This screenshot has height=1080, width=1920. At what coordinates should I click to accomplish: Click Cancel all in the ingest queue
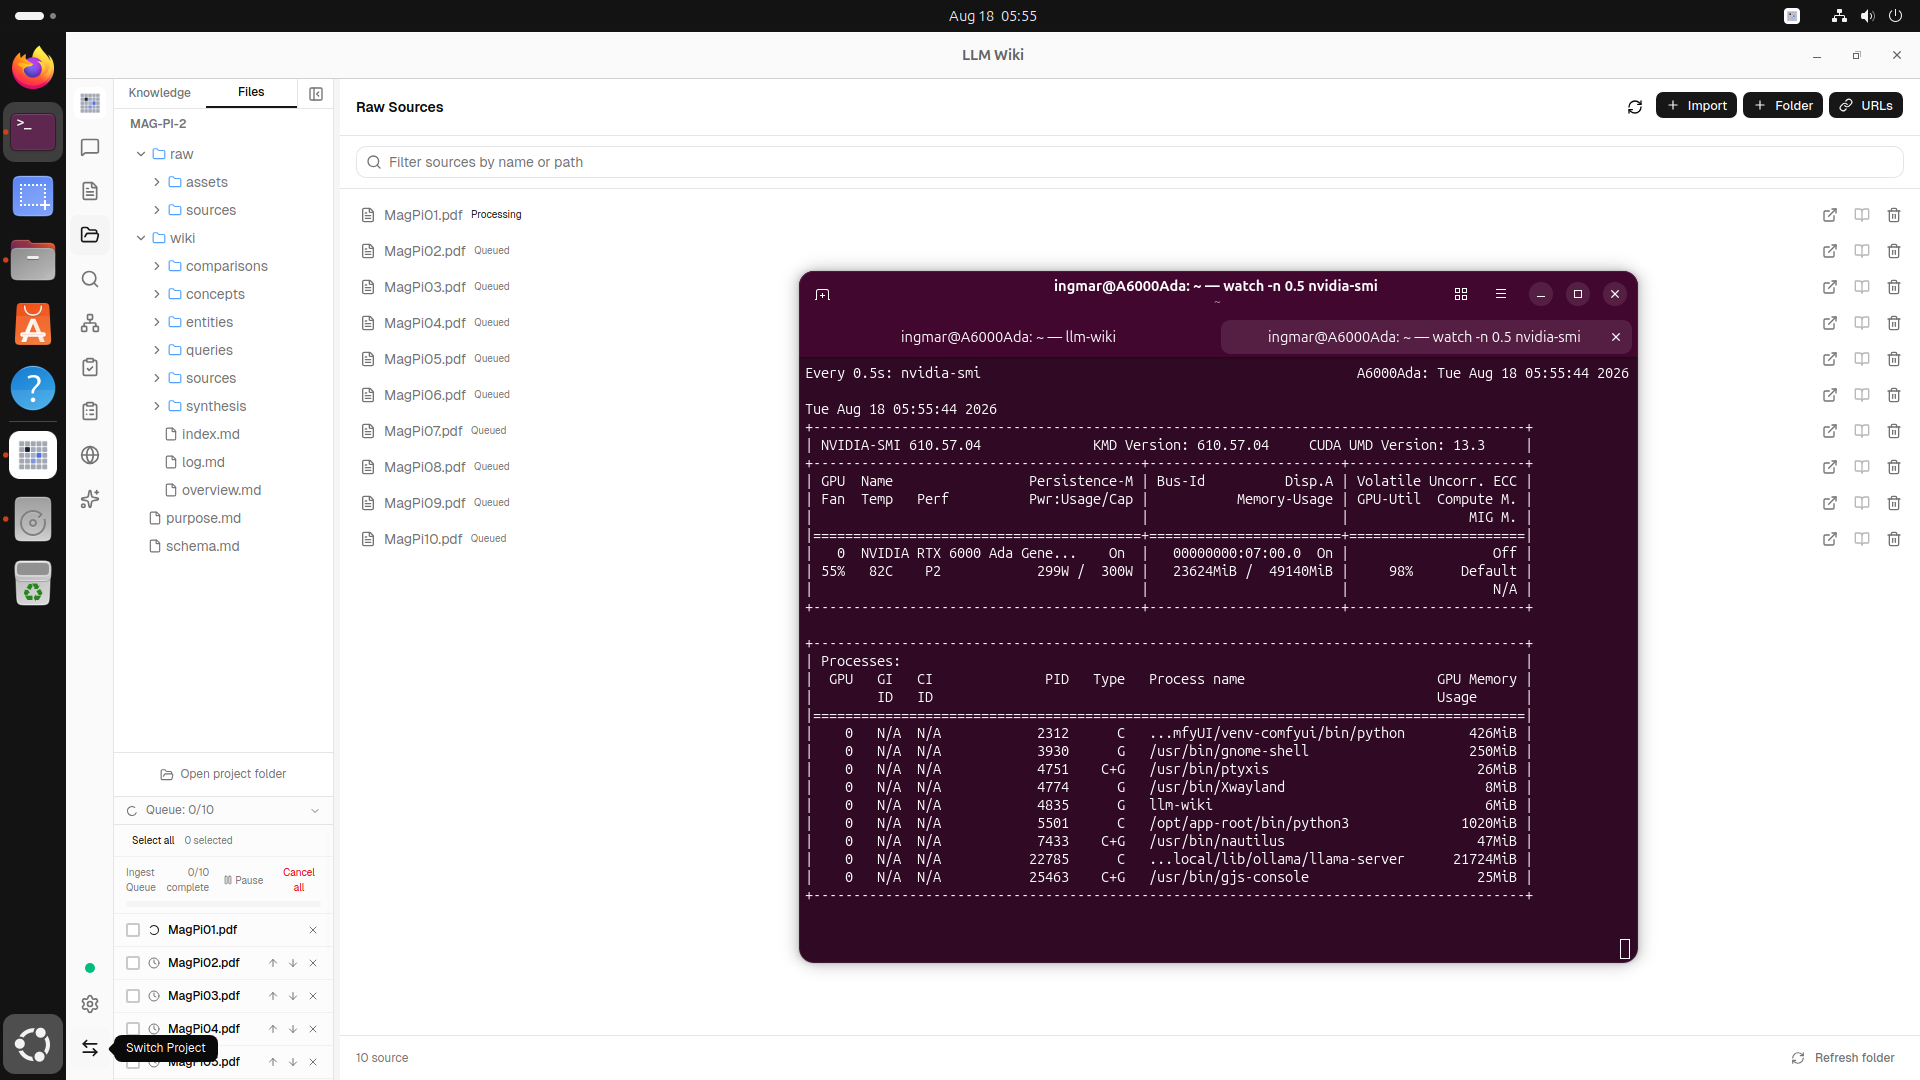298,880
